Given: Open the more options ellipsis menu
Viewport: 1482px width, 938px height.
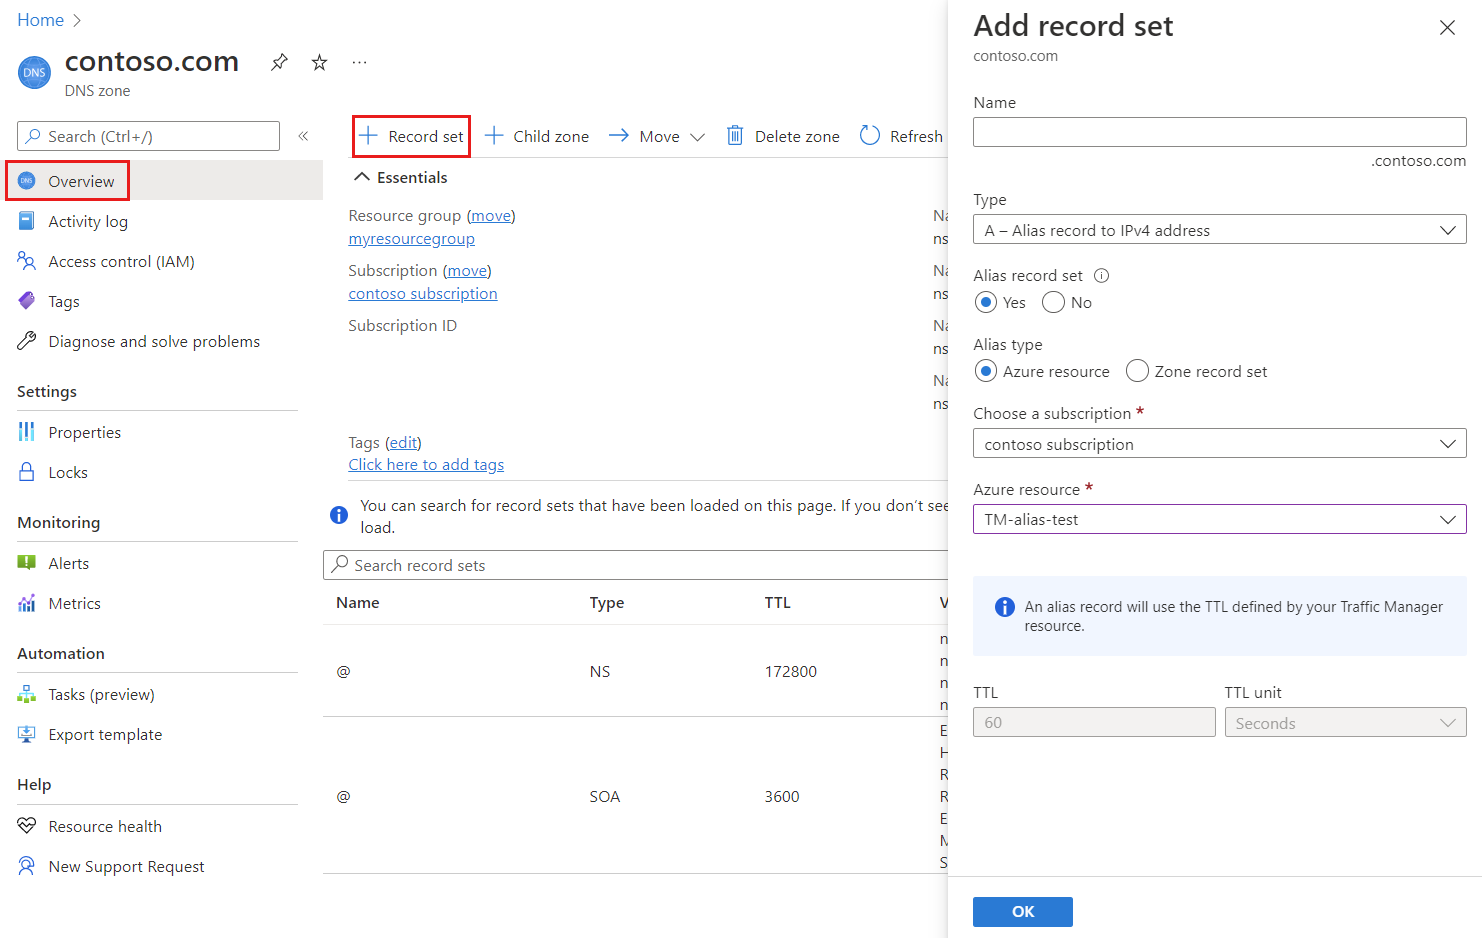Looking at the screenshot, I should click(359, 62).
